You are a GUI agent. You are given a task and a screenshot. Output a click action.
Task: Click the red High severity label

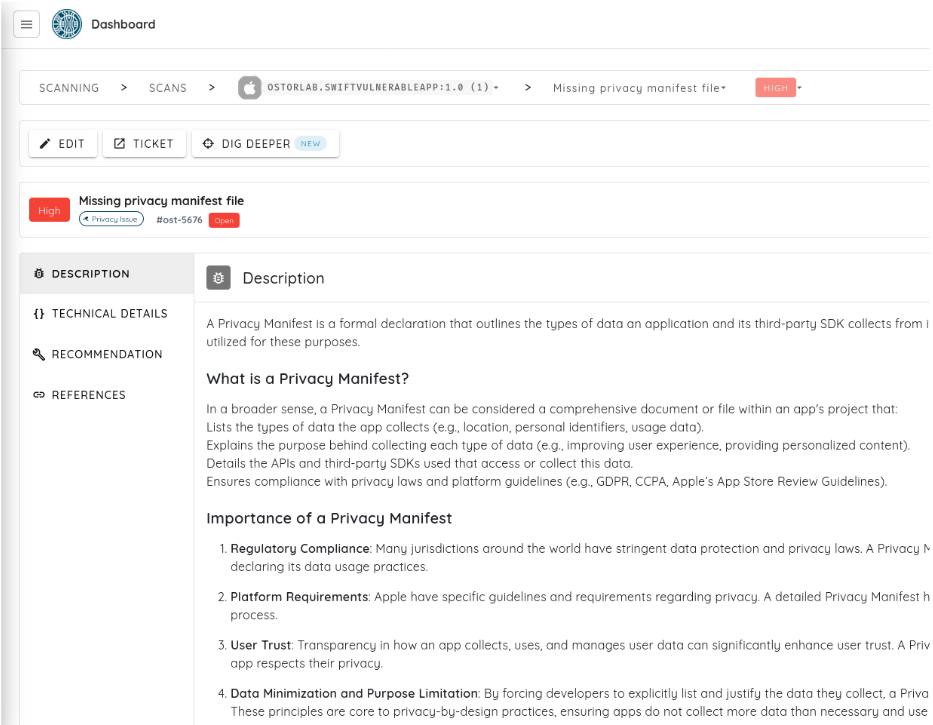(x=49, y=210)
